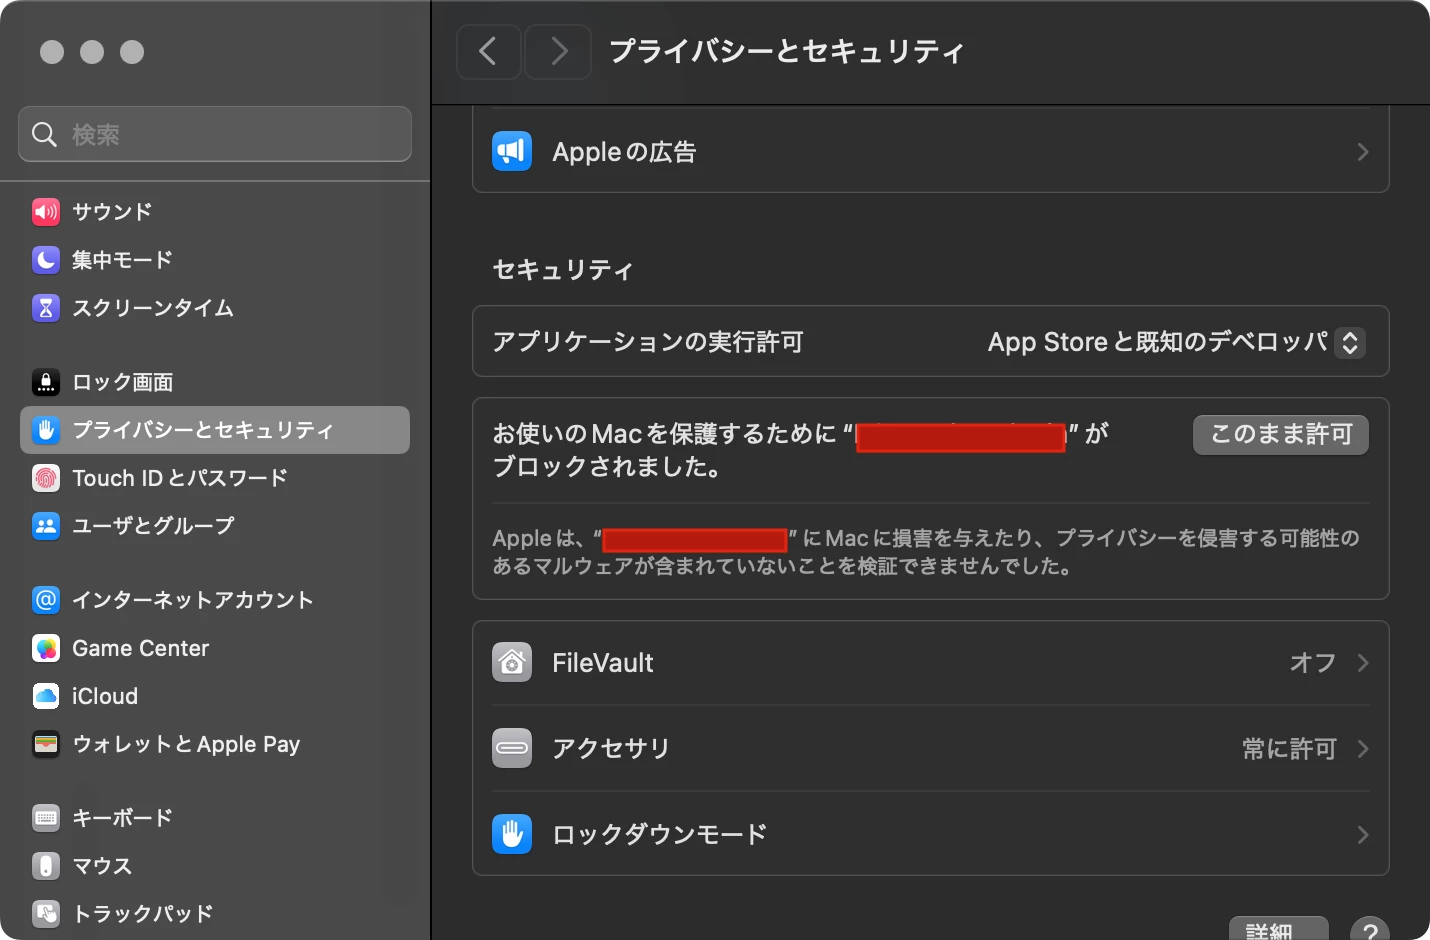Click the キーボード sidebar label
This screenshot has width=1430, height=940.
click(122, 818)
